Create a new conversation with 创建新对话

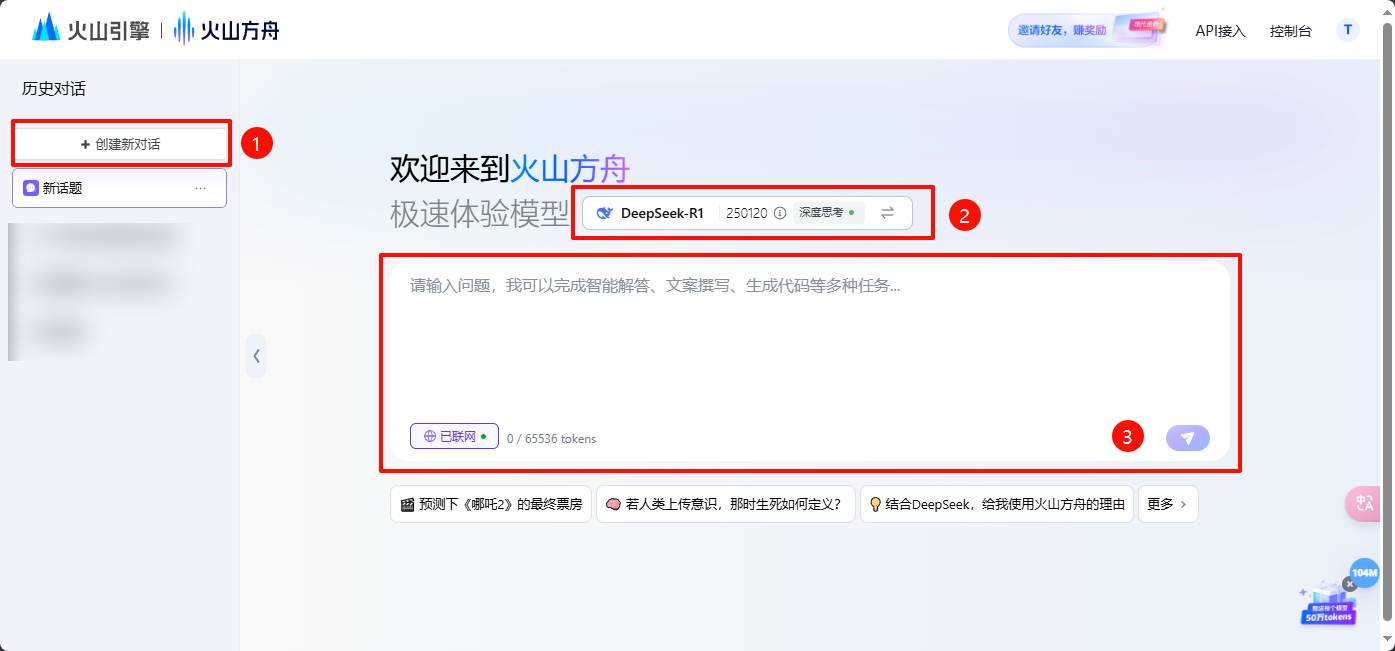[x=120, y=144]
